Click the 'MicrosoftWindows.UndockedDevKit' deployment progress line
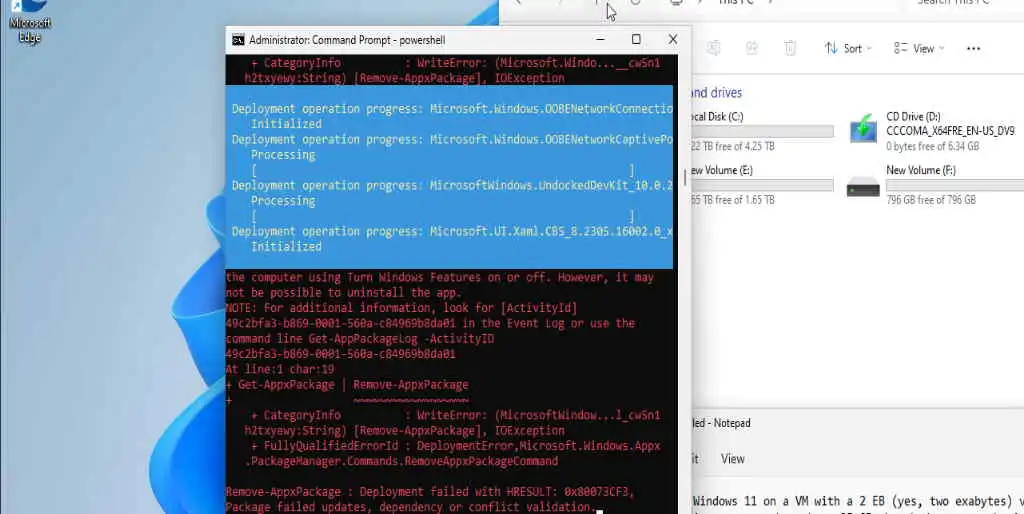This screenshot has height=514, width=1024. point(452,185)
